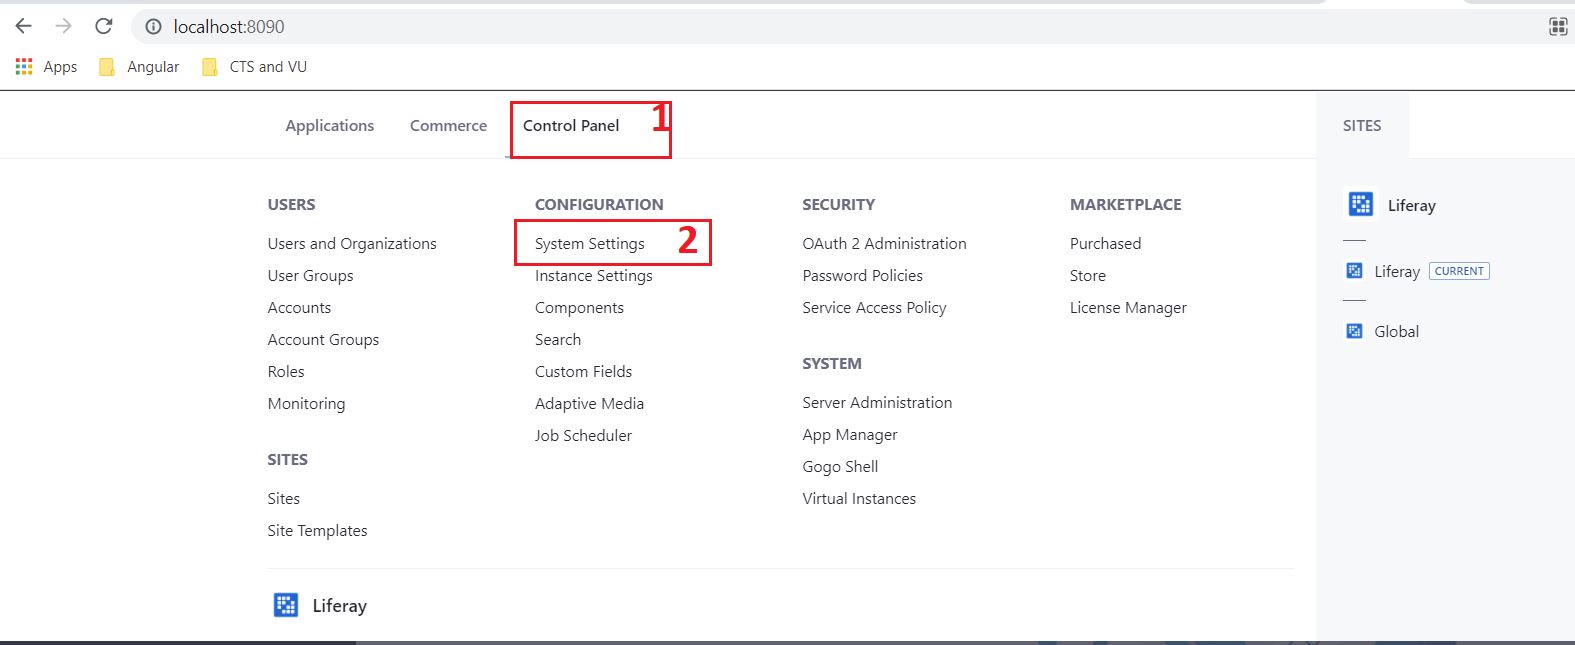
Task: Open the Accounts link
Action: click(x=299, y=308)
